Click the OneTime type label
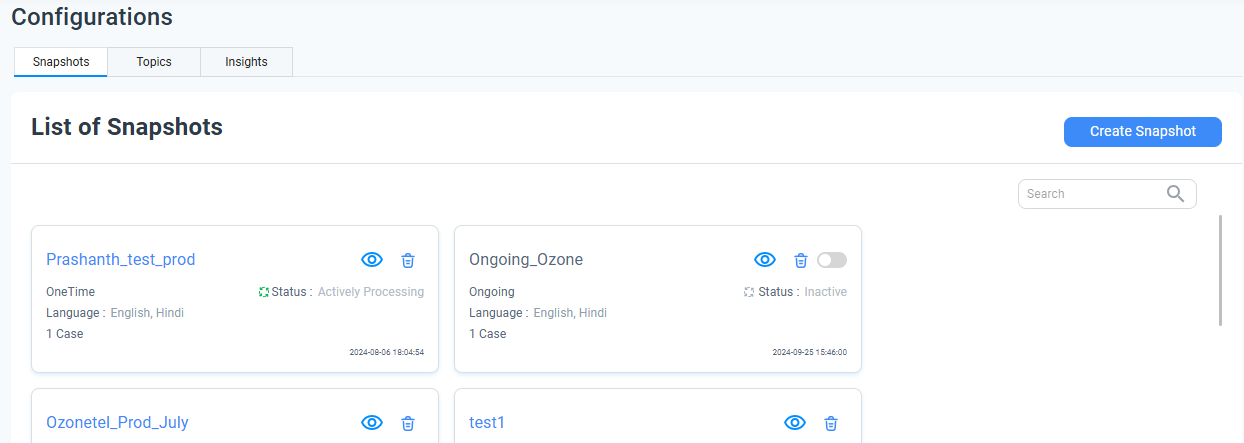This screenshot has width=1244, height=443. 71,292
